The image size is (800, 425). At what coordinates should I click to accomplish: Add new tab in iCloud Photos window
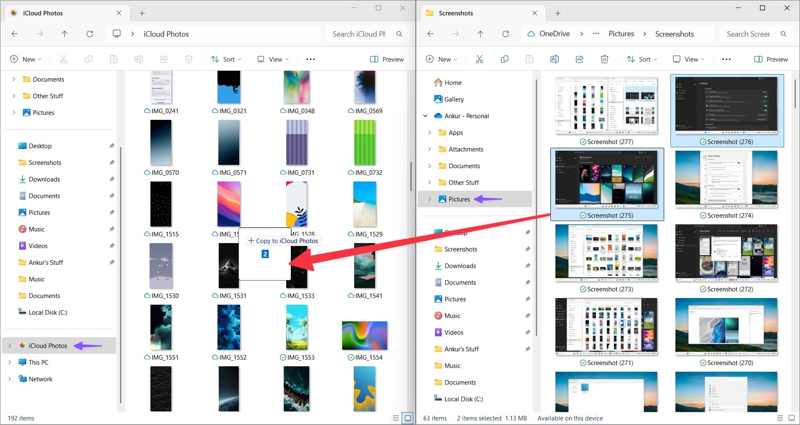coord(142,13)
